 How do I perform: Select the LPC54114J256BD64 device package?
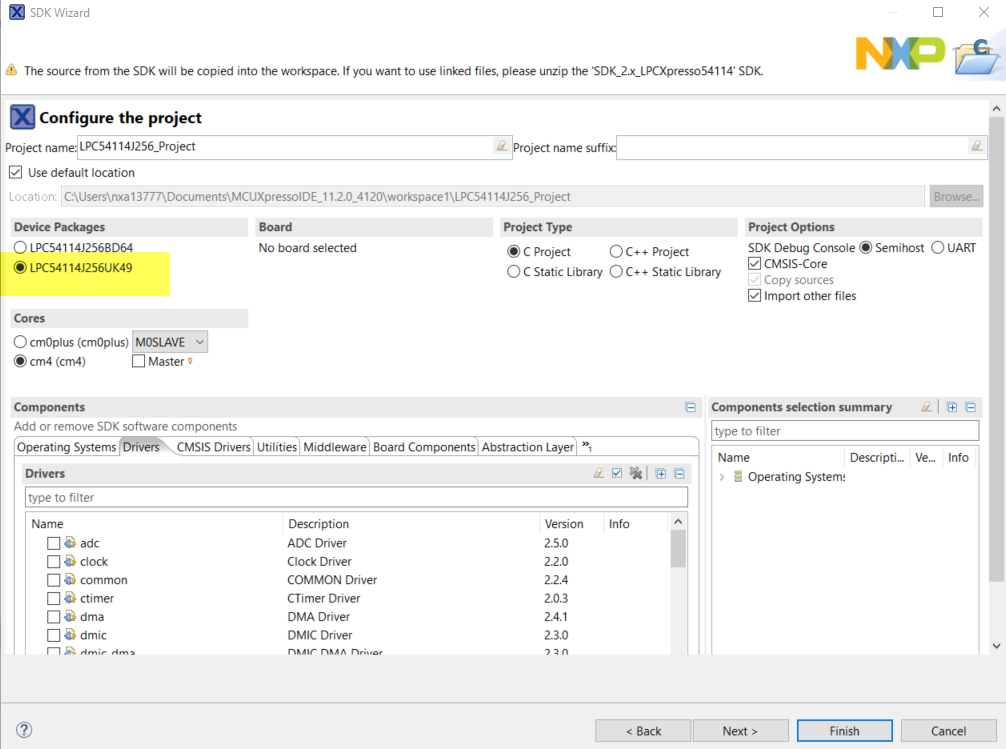point(19,247)
